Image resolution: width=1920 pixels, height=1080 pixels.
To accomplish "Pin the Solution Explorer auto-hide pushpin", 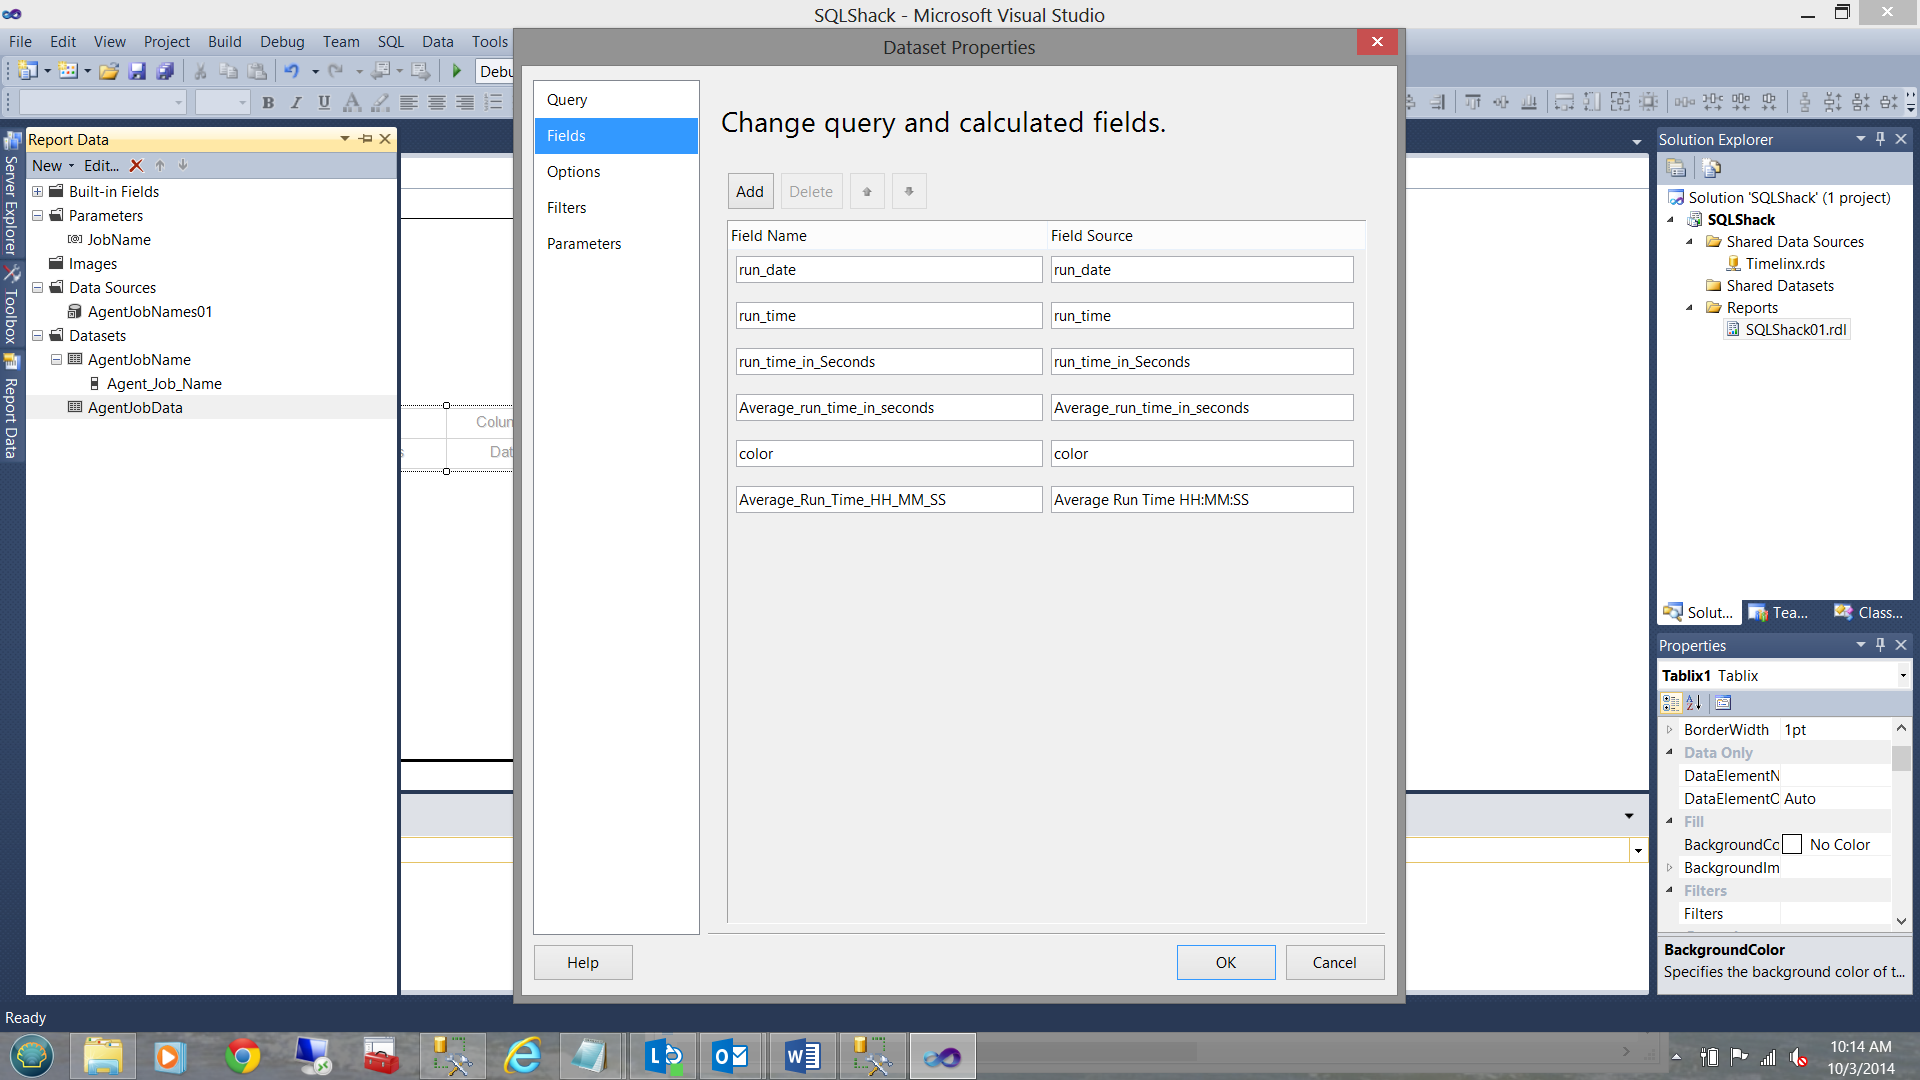I will coord(1880,139).
